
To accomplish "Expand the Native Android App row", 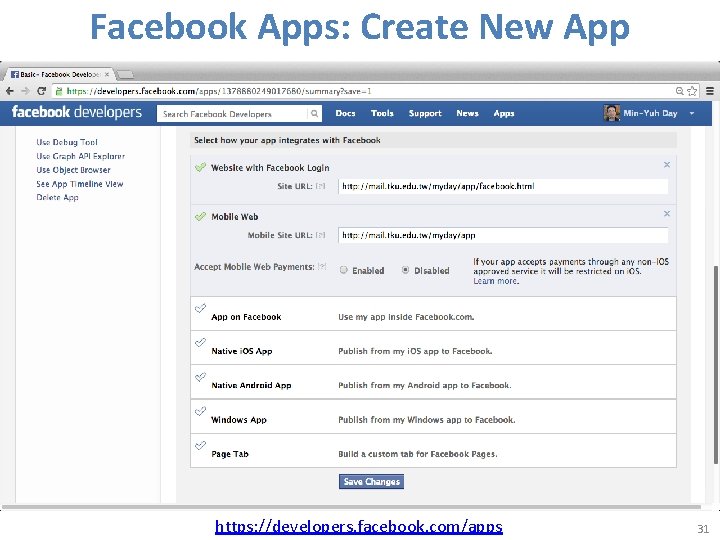I will (x=433, y=382).
